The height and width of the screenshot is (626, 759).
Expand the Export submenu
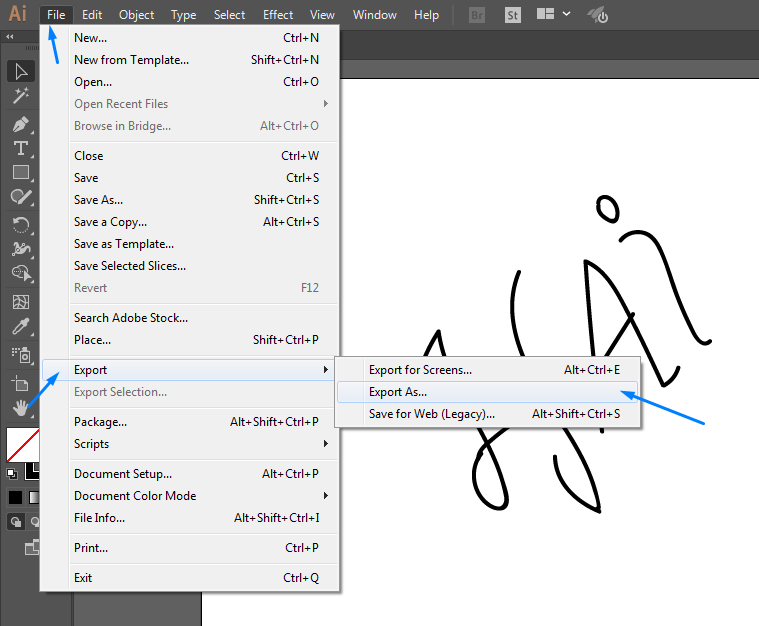click(190, 370)
